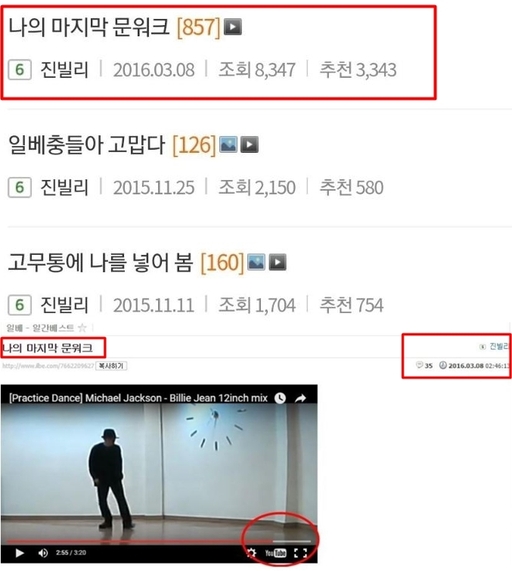
Task: Click author 진빌리 on the 2016.03.08 post
Action: point(64,69)
